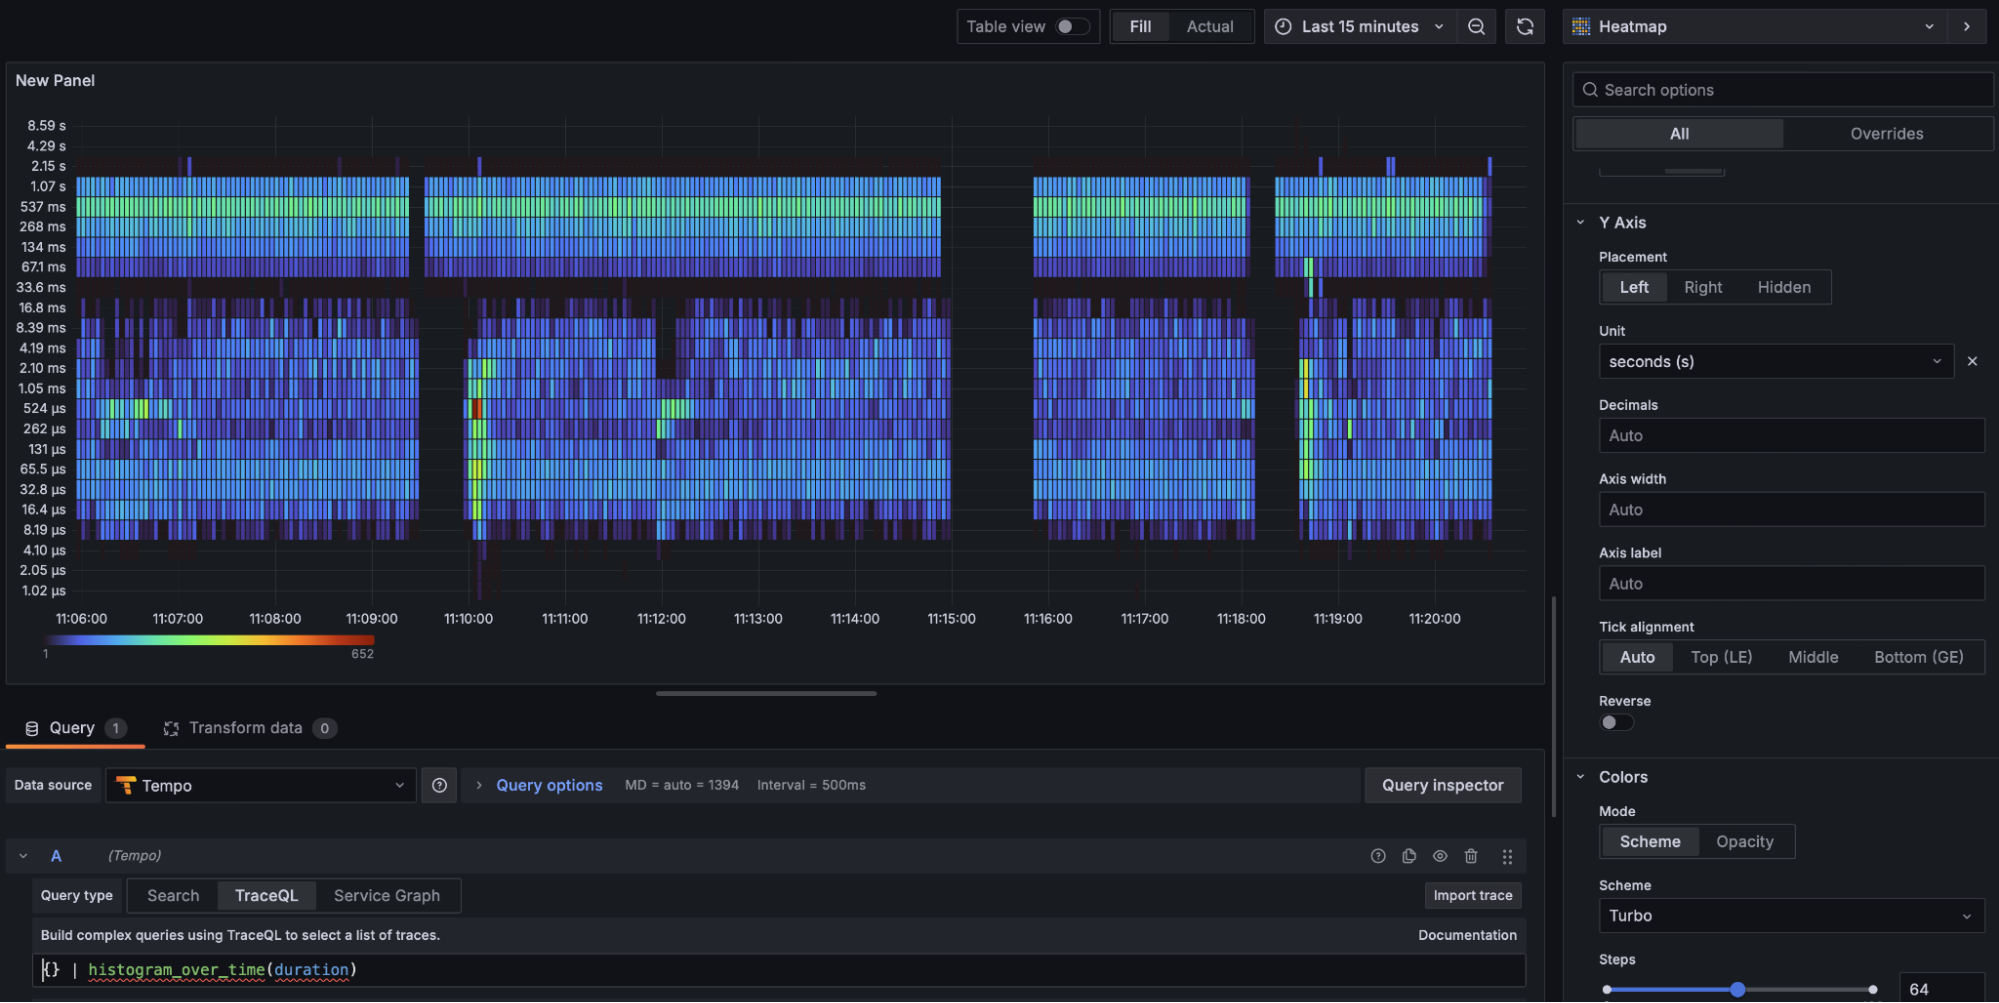This screenshot has height=1003, width=1999.
Task: Switch to the Overrides tab
Action: pos(1886,133)
